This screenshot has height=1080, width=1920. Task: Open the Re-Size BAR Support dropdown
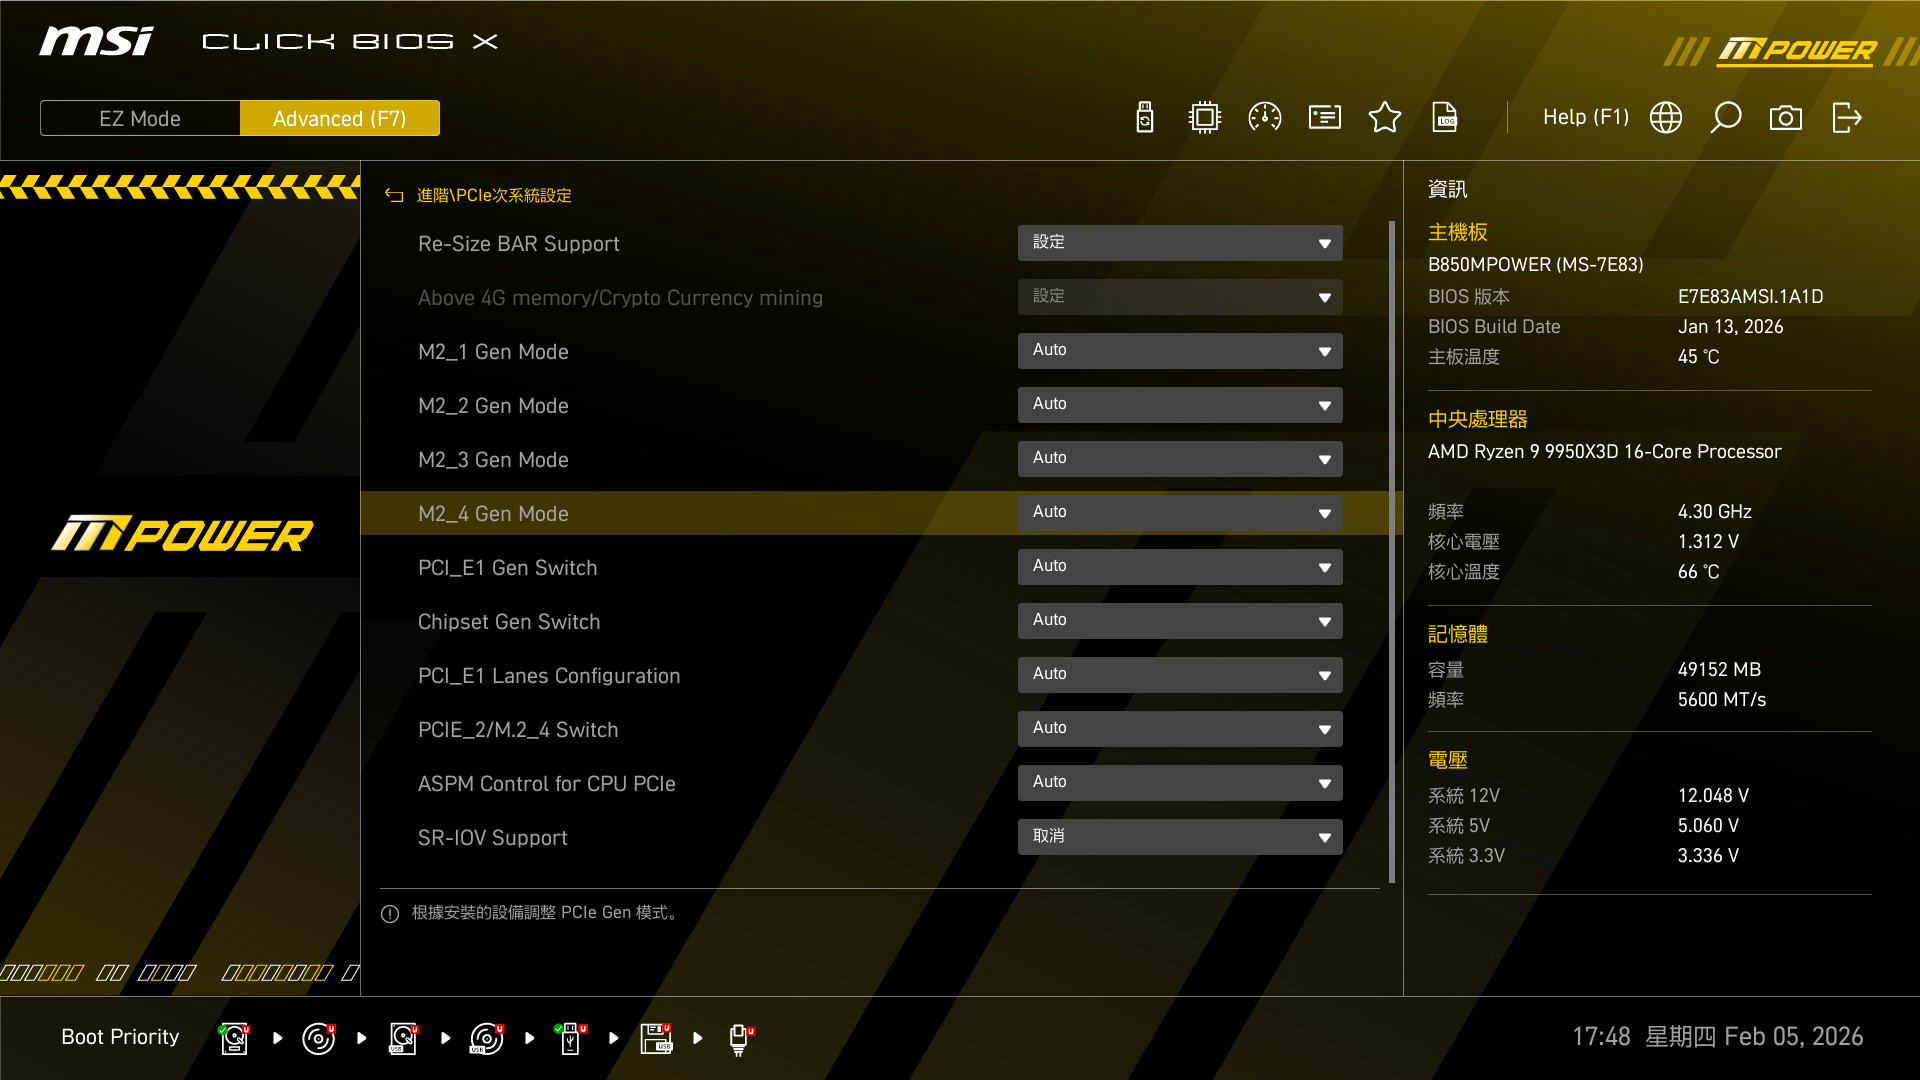(x=1180, y=243)
